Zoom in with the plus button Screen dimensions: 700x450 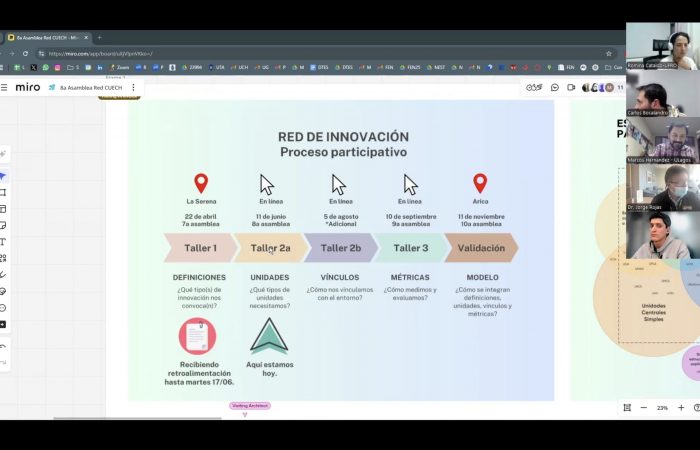tap(681, 408)
